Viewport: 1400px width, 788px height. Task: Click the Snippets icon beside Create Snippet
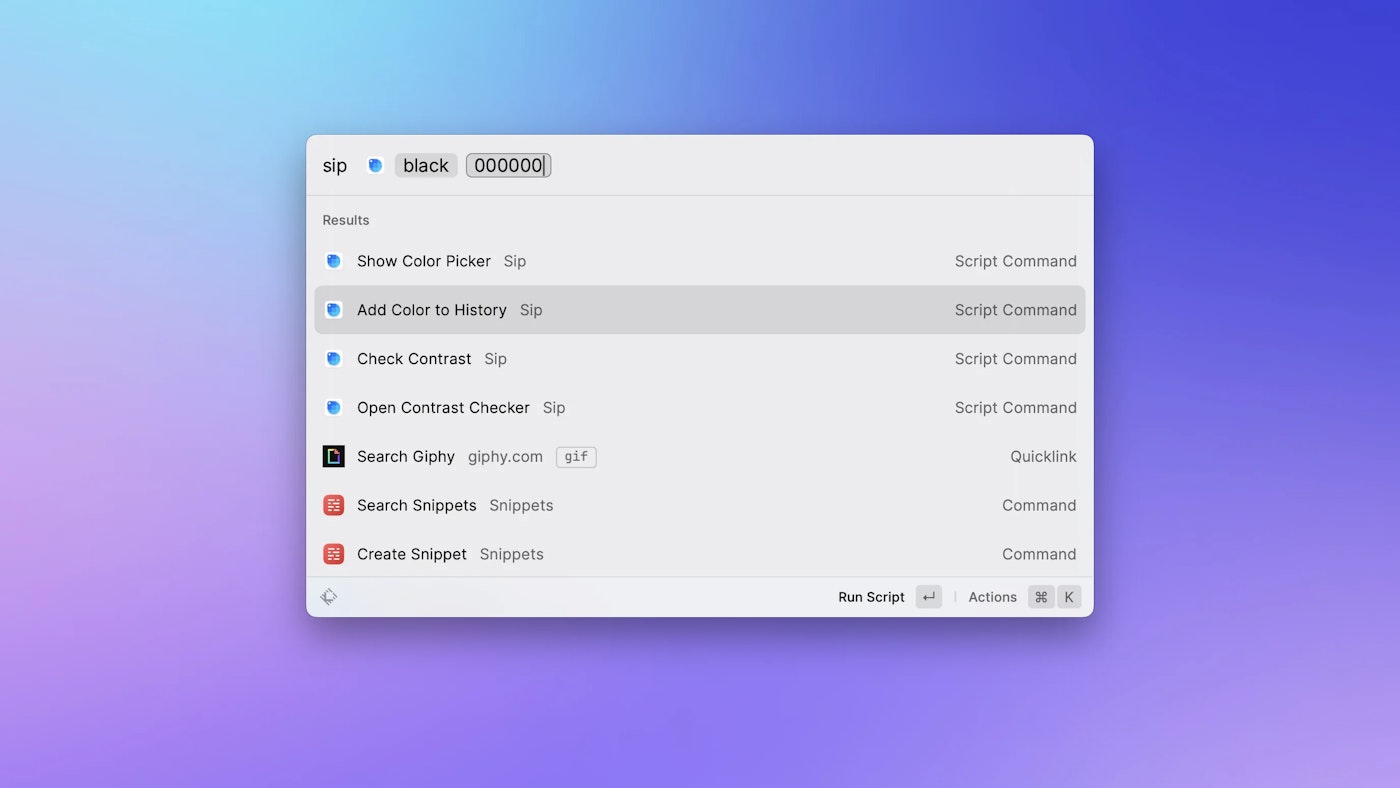(334, 554)
